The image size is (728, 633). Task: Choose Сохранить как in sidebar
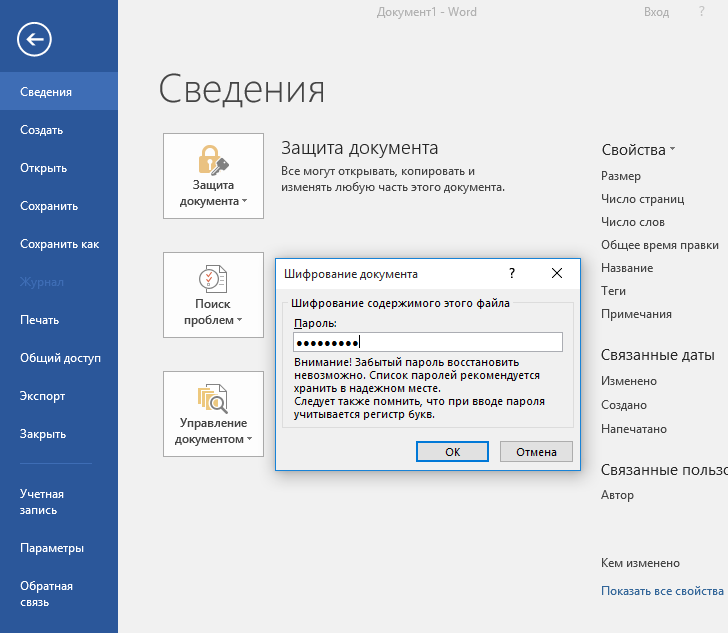coord(60,244)
